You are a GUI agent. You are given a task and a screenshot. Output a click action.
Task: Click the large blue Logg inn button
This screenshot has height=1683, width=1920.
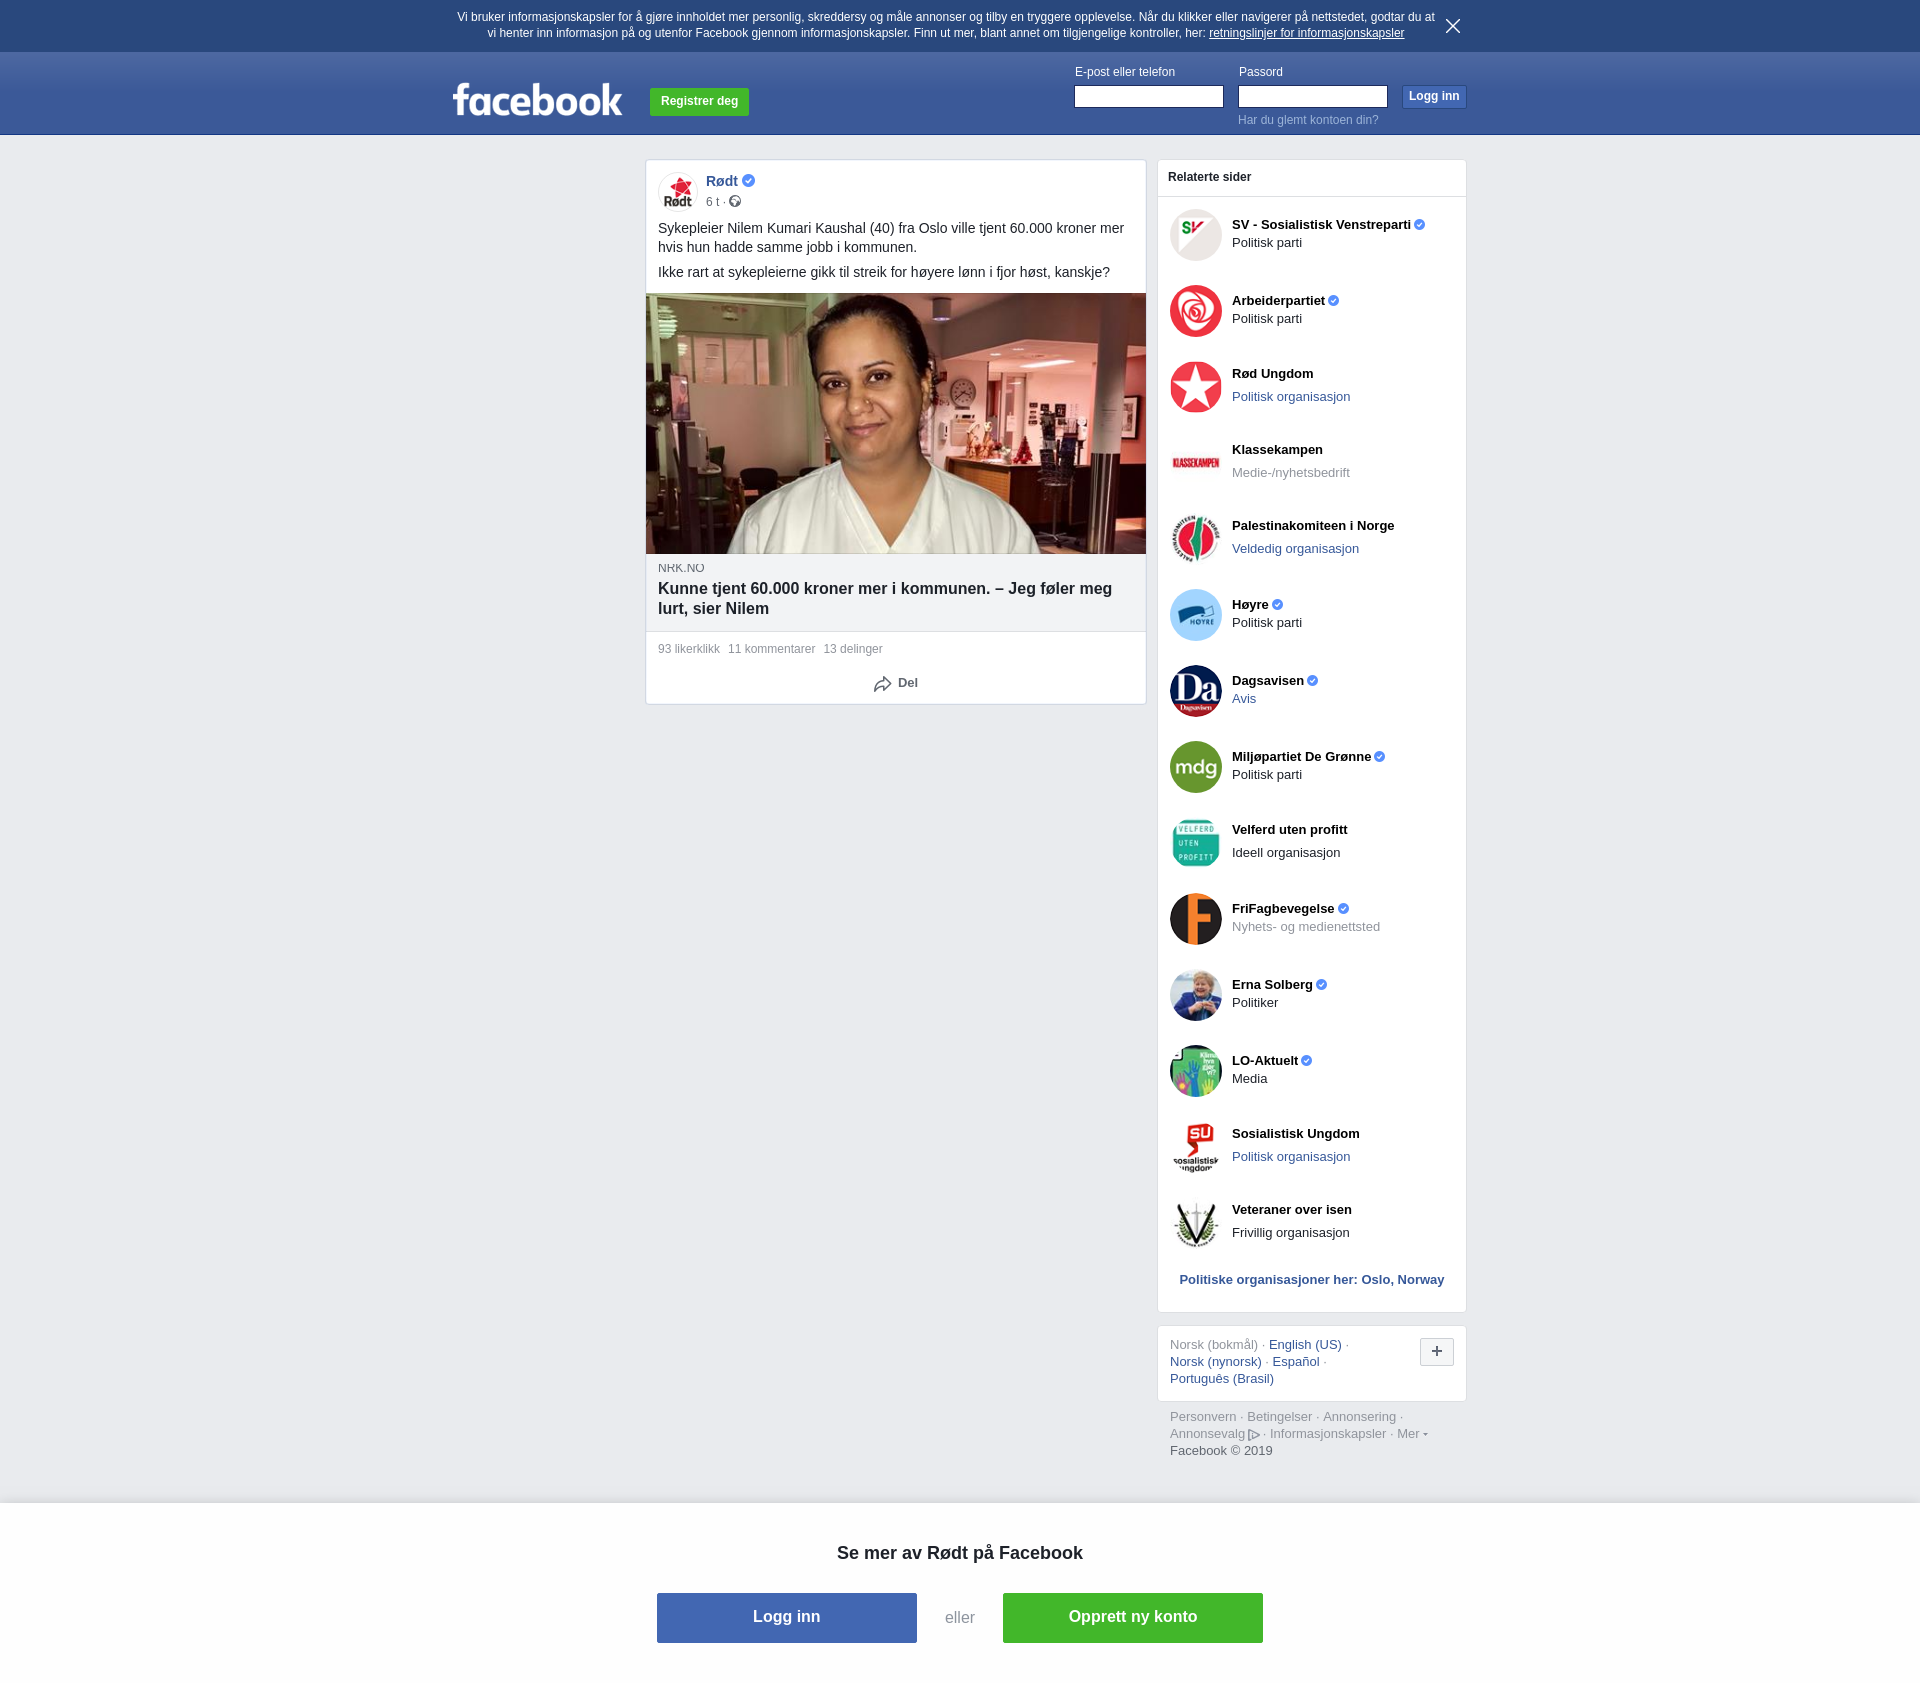(787, 1618)
